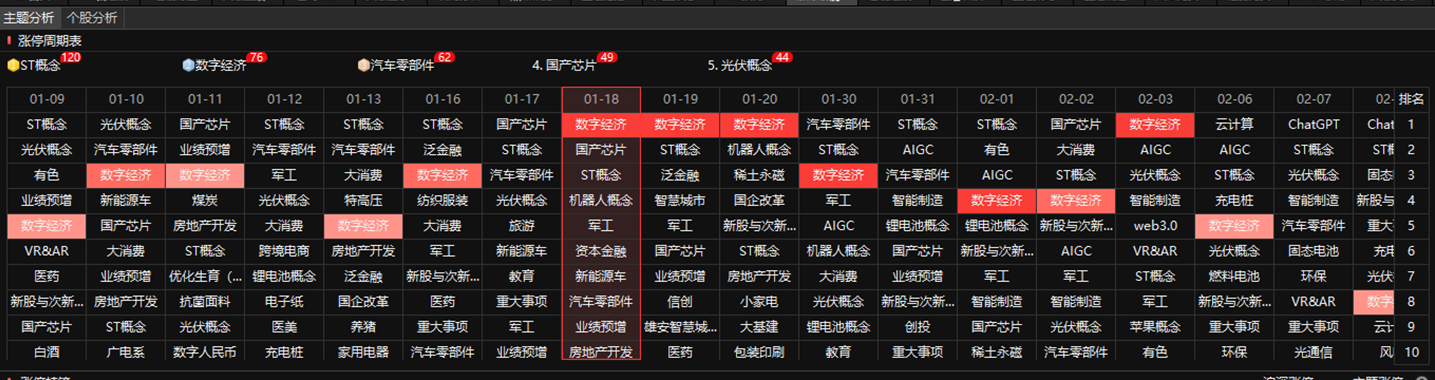Click rank number 1 in 排名 column
The width and height of the screenshot is (1435, 380).
coord(1412,125)
